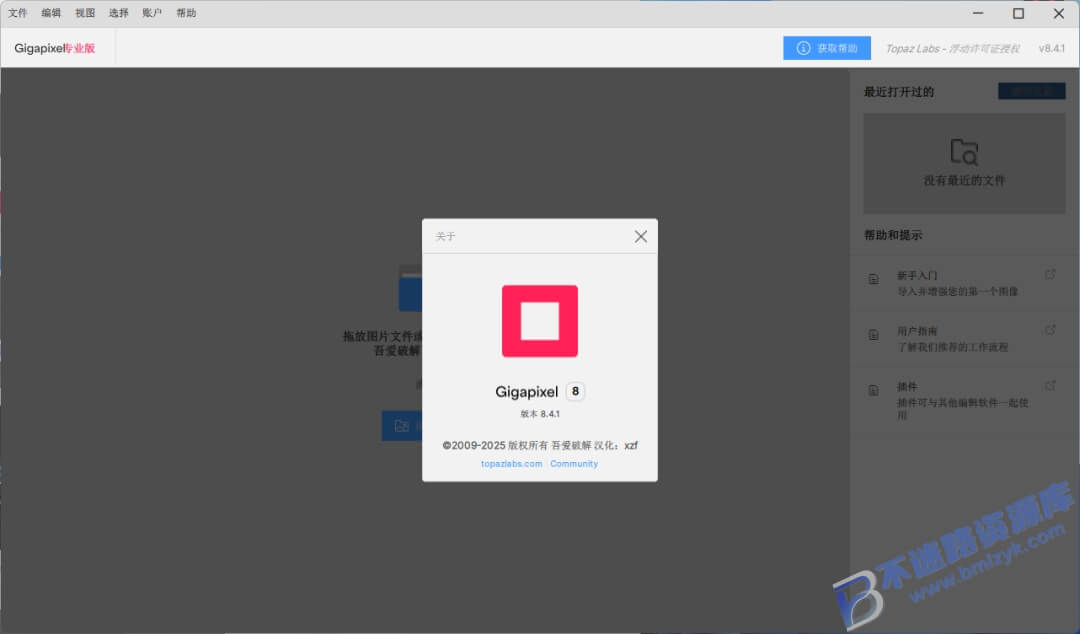The image size is (1080, 634).
Task: Click the 版本 8.4.1 text in dialog
Action: pyautogui.click(x=540, y=413)
